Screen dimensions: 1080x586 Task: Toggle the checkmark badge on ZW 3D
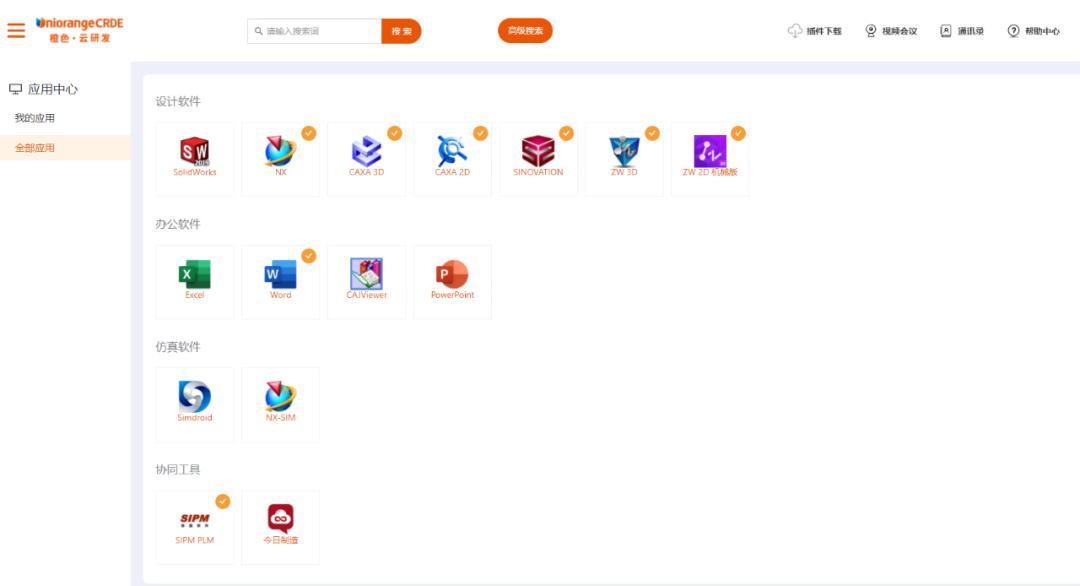coord(652,133)
